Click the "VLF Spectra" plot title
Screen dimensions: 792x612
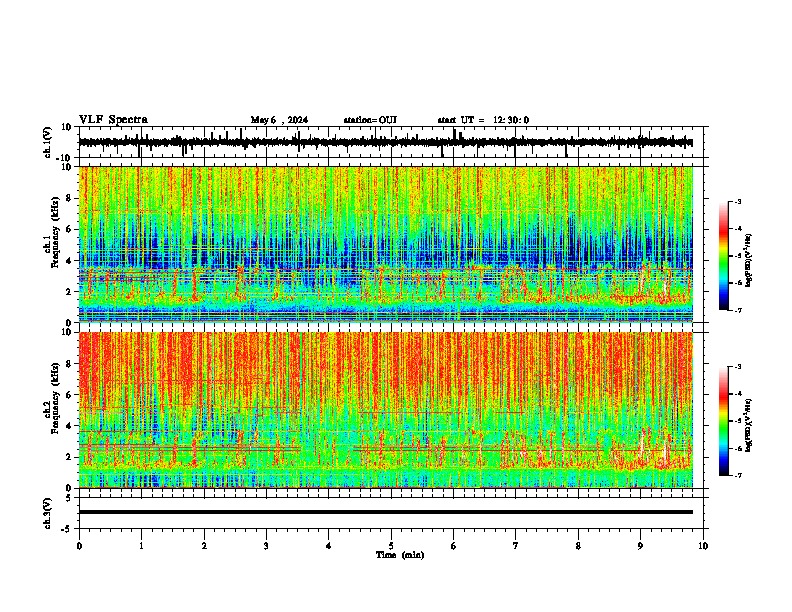pos(113,120)
